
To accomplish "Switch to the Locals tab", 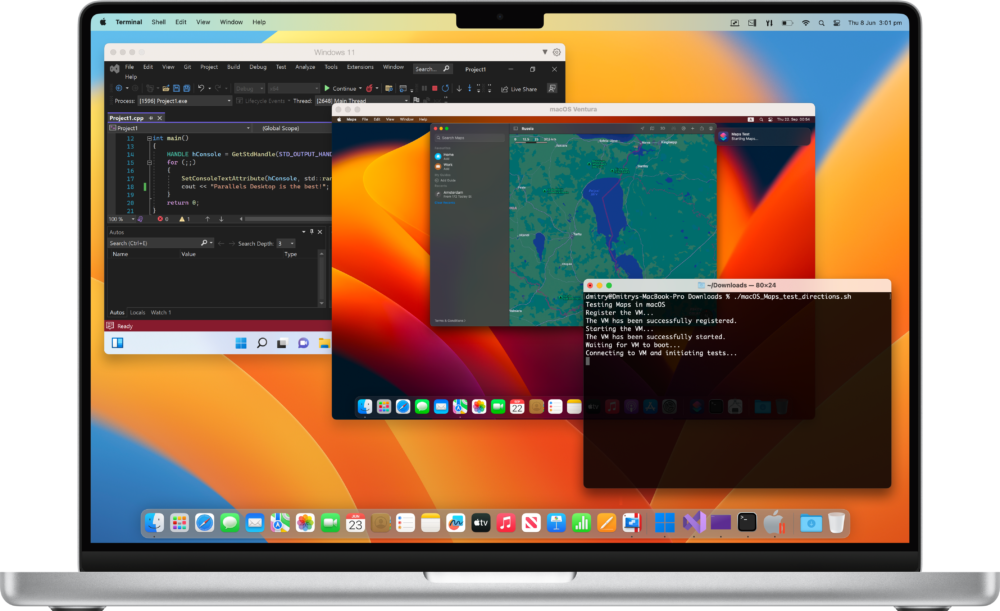I will tap(138, 312).
